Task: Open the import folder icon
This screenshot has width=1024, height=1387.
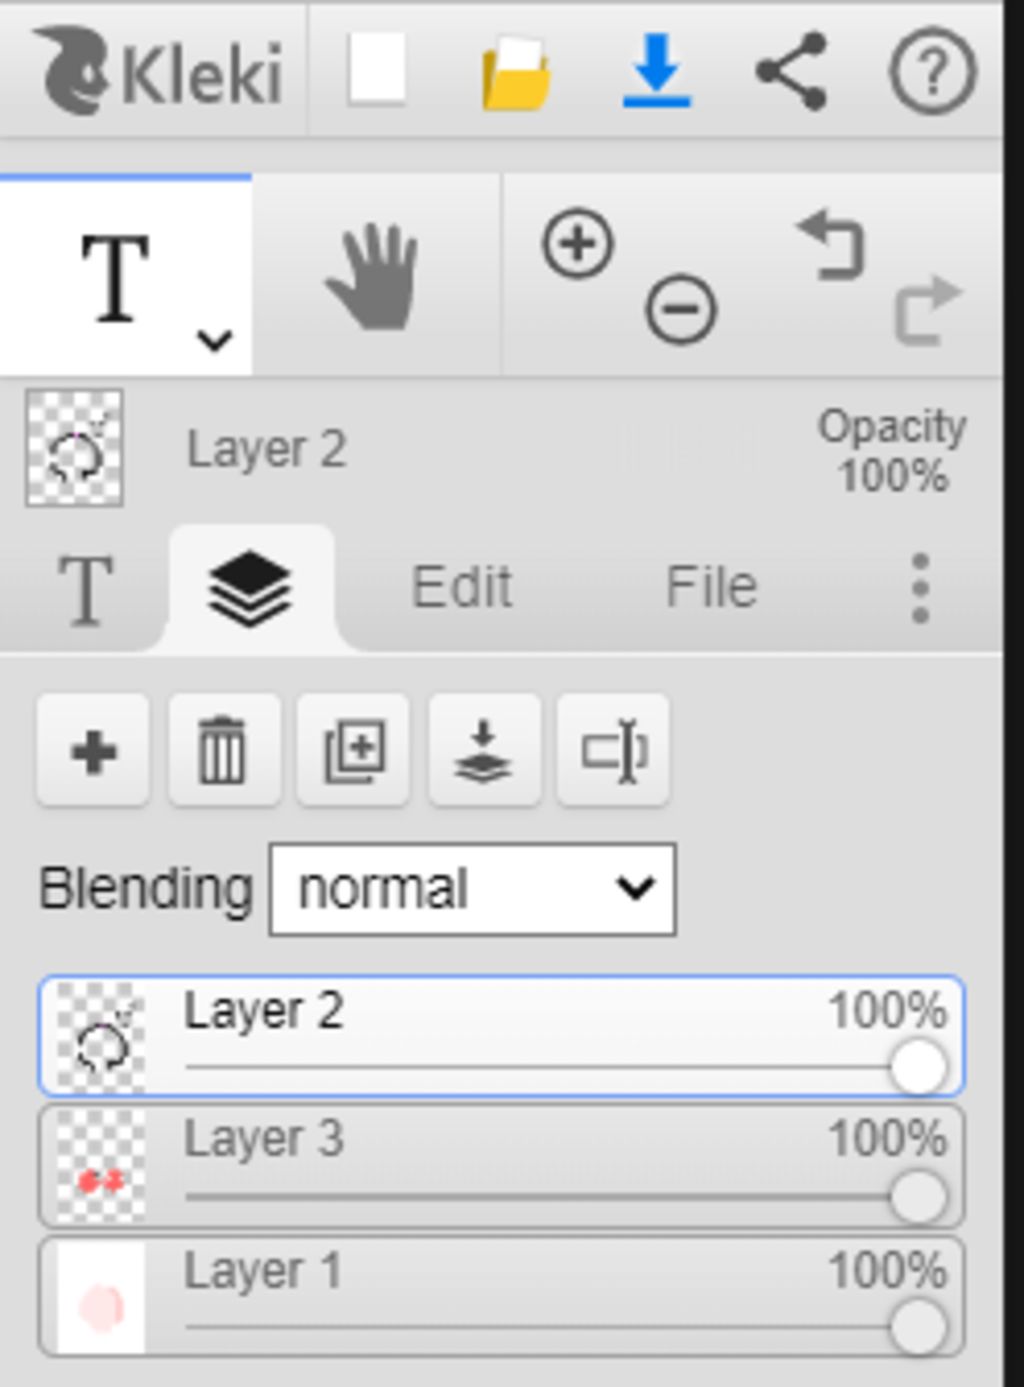Action: coord(516,72)
